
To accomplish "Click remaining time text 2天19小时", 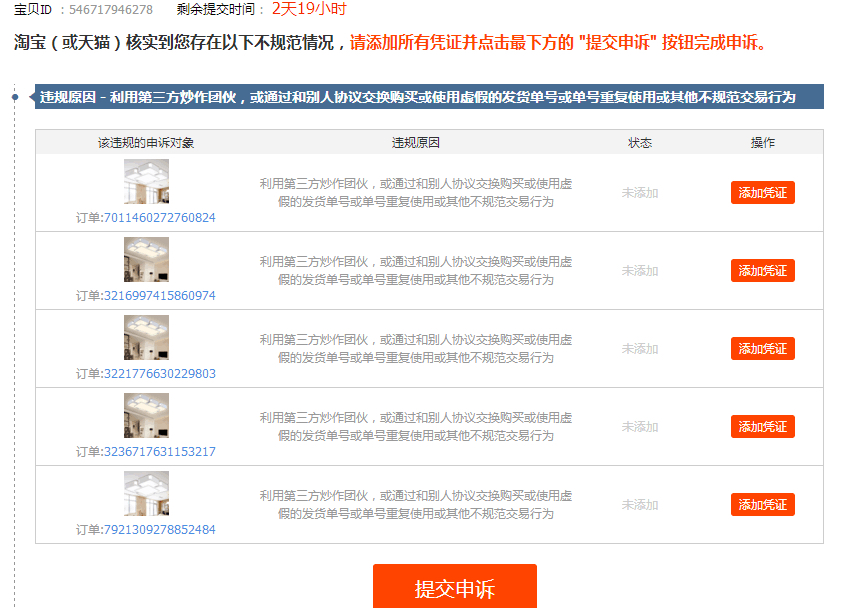I will (x=309, y=9).
